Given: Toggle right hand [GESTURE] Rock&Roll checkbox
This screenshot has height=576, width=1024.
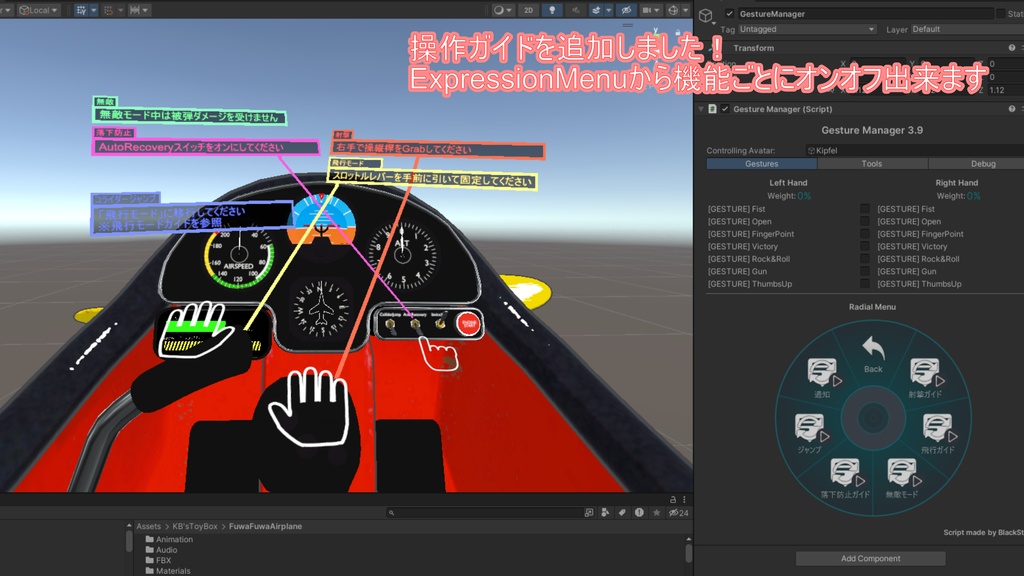Looking at the screenshot, I should coord(865,259).
